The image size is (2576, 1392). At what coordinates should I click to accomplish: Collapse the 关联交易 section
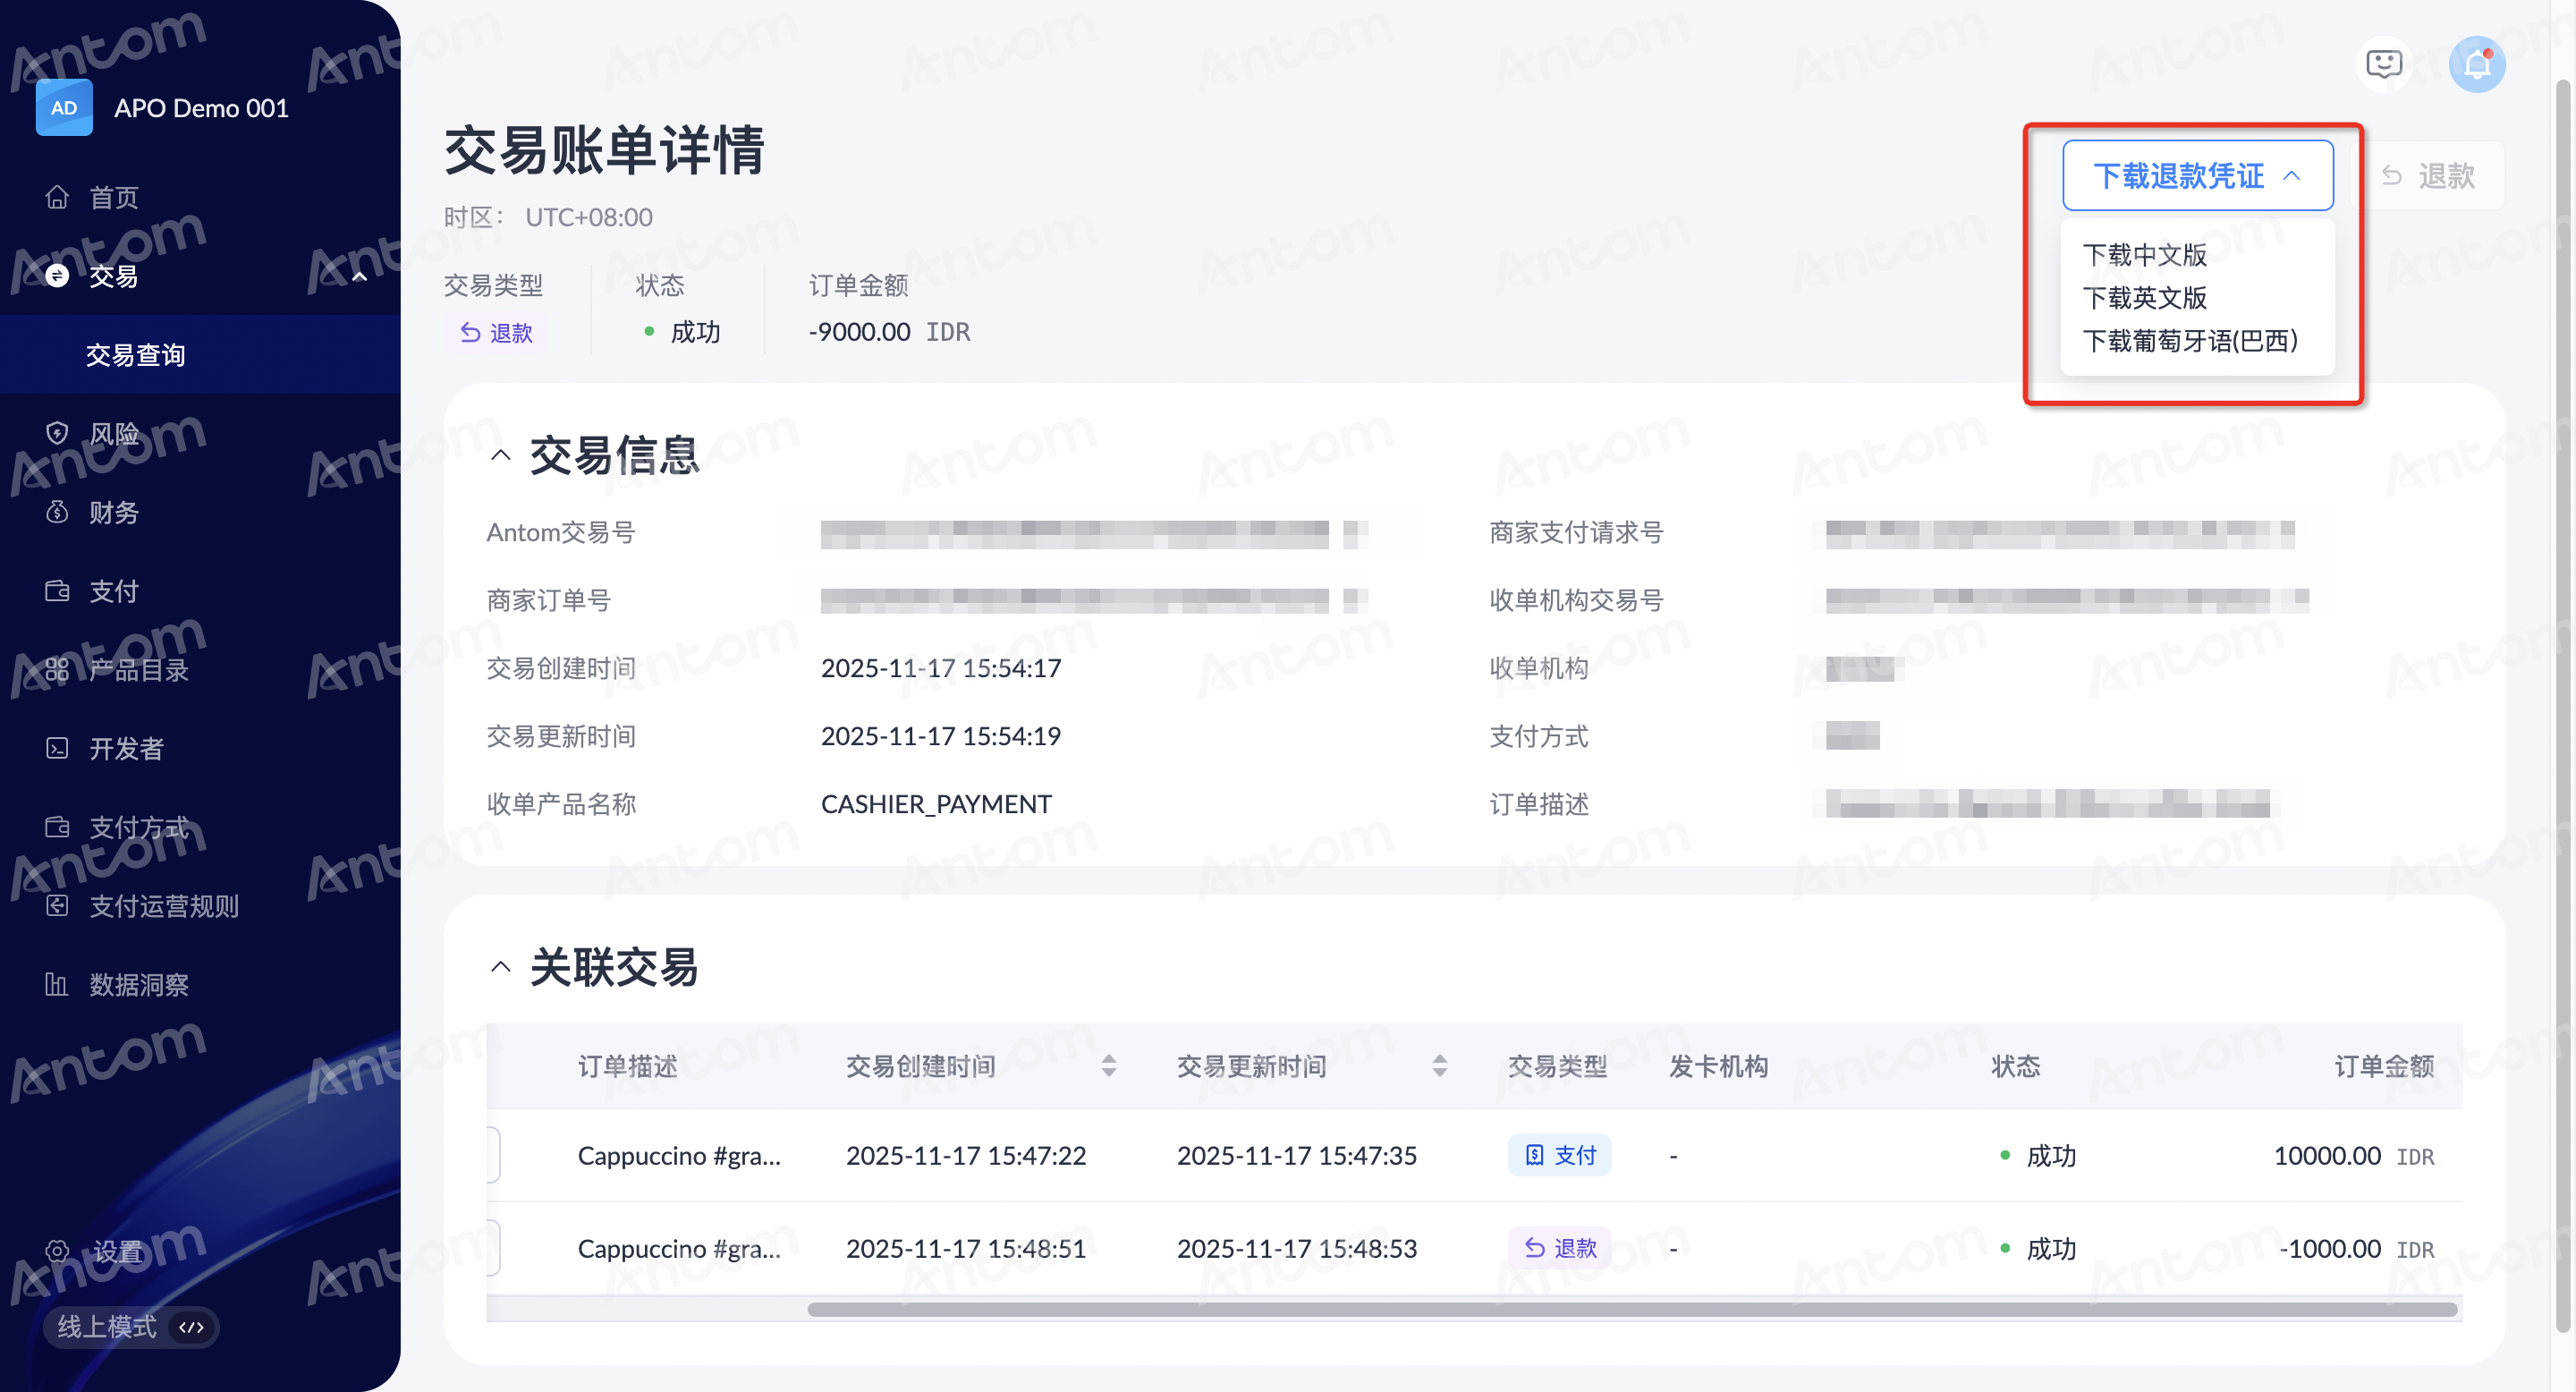(501, 967)
